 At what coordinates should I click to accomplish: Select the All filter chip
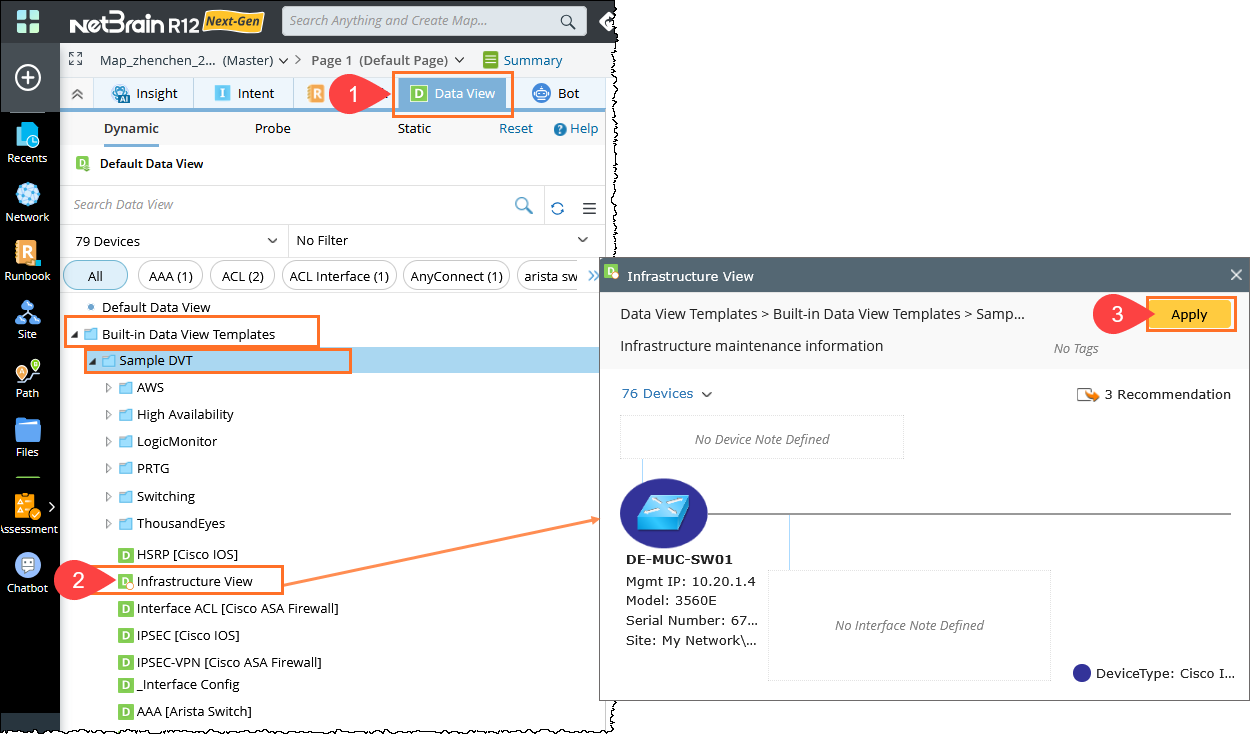pyautogui.click(x=95, y=276)
